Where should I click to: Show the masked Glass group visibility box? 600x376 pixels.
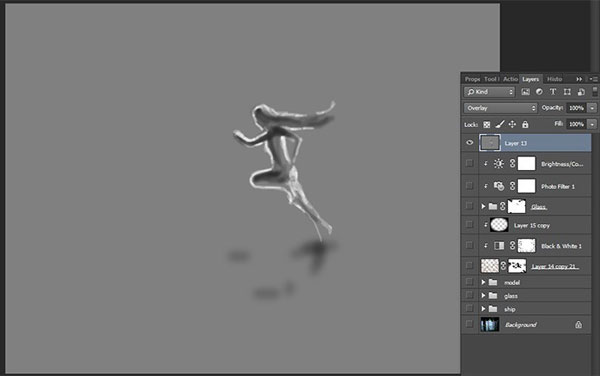pyautogui.click(x=469, y=206)
